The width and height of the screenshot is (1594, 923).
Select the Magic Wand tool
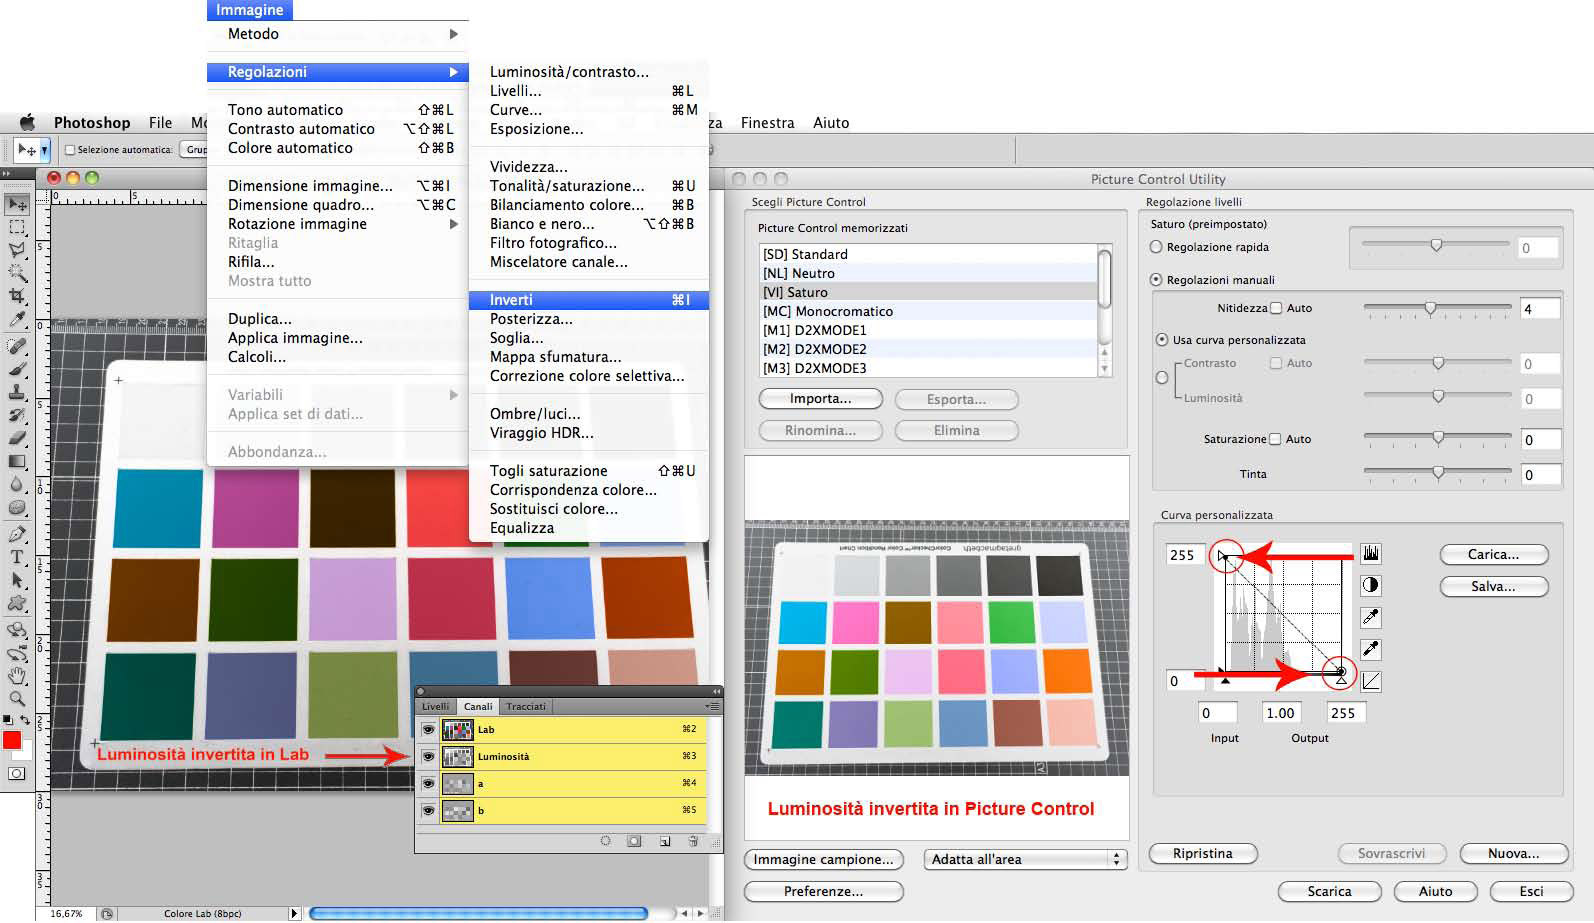tap(17, 272)
